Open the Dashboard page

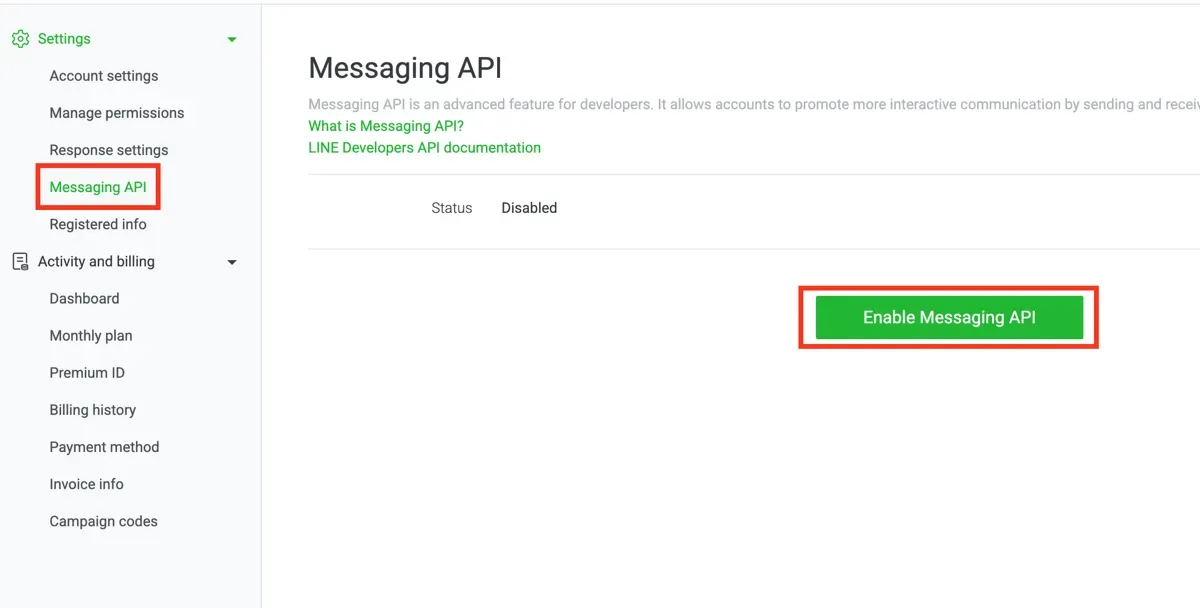click(x=84, y=298)
